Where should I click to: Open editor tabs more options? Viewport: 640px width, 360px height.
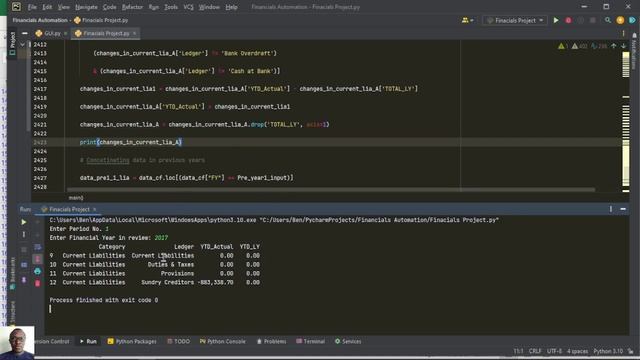point(623,33)
